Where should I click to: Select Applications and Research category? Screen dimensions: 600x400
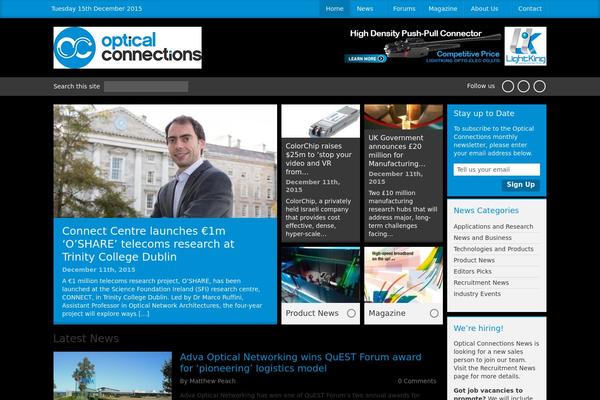(493, 227)
